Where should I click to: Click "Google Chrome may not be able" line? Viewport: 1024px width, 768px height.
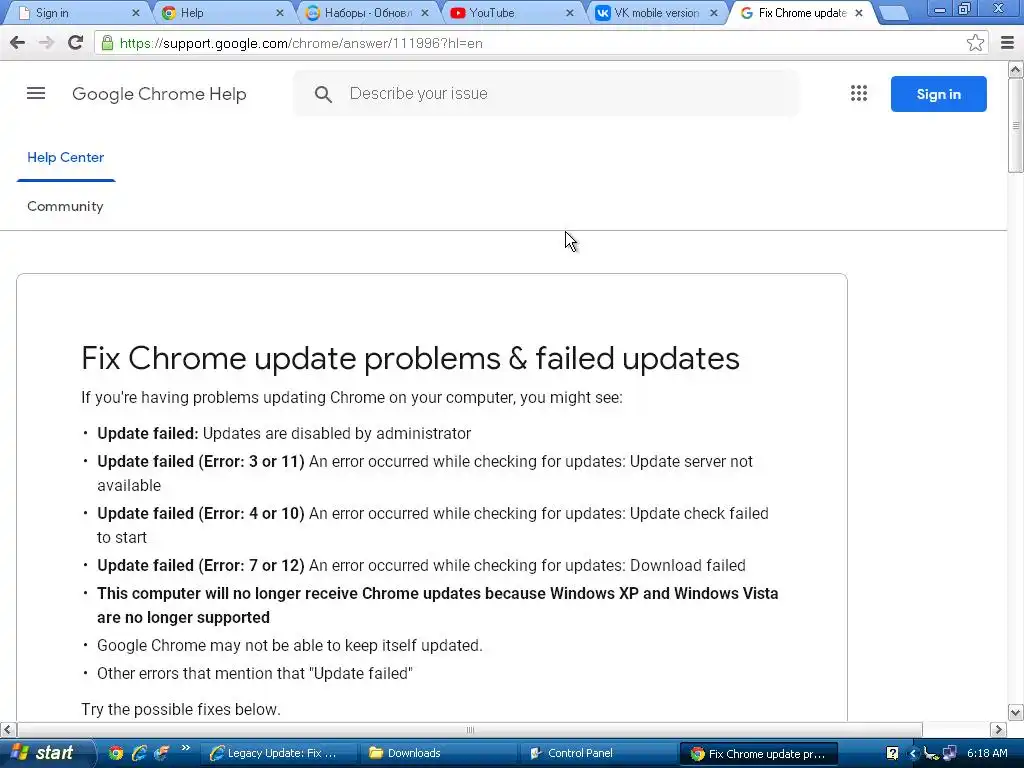[x=290, y=645]
